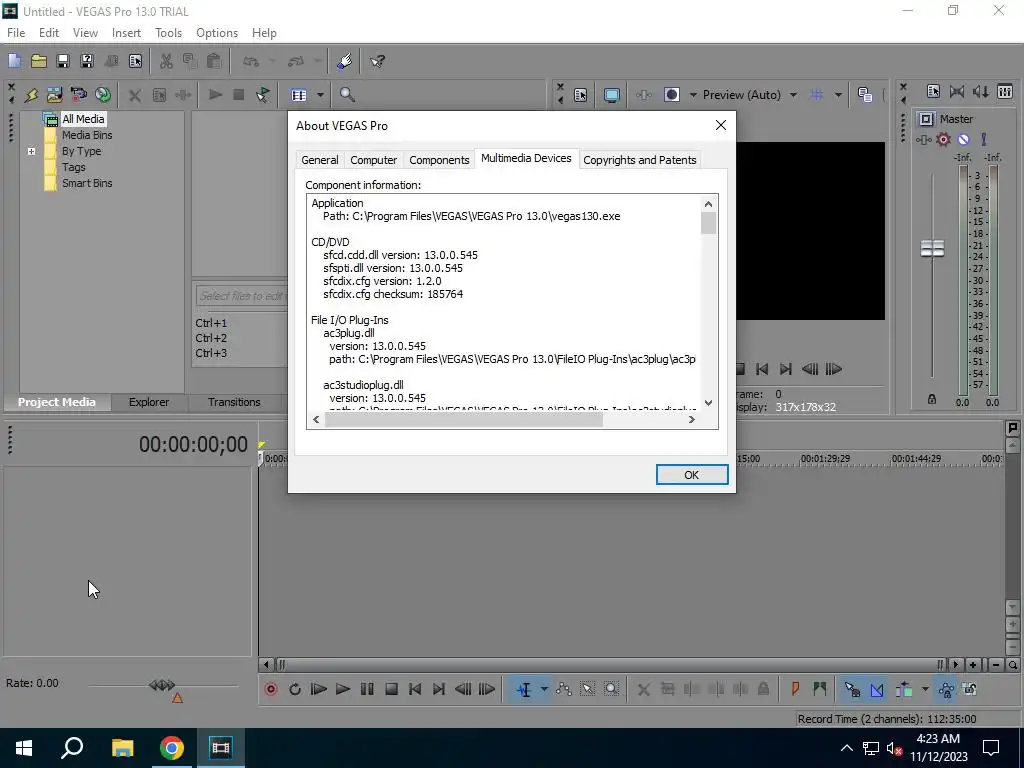Switch to the Explorer panel tab

coord(149,402)
